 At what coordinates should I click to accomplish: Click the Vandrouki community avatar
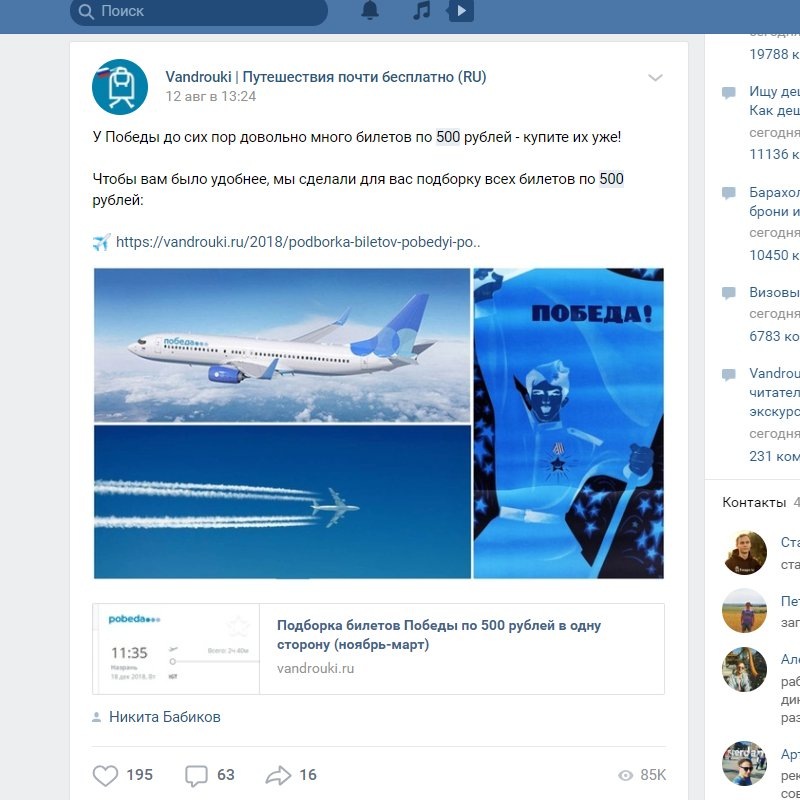(120, 87)
